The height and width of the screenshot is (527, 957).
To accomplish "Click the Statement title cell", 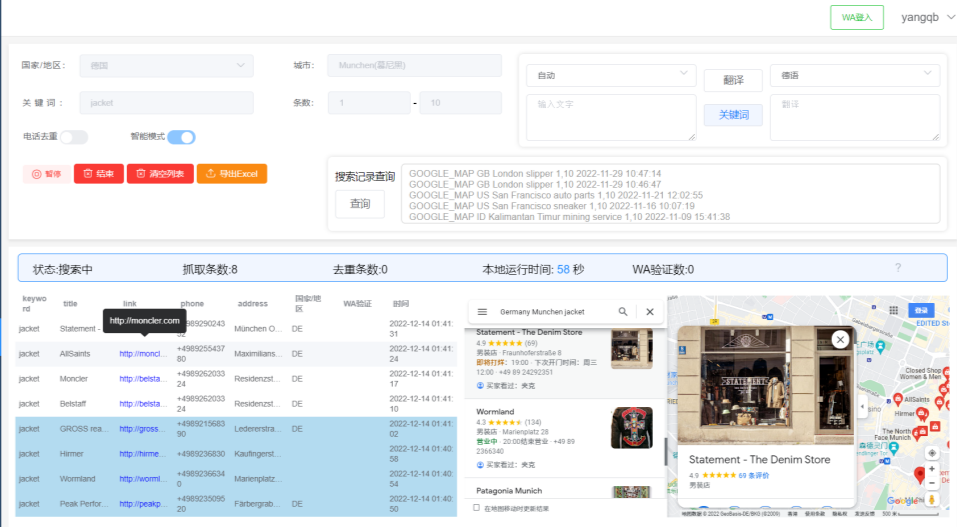I will click(80, 329).
